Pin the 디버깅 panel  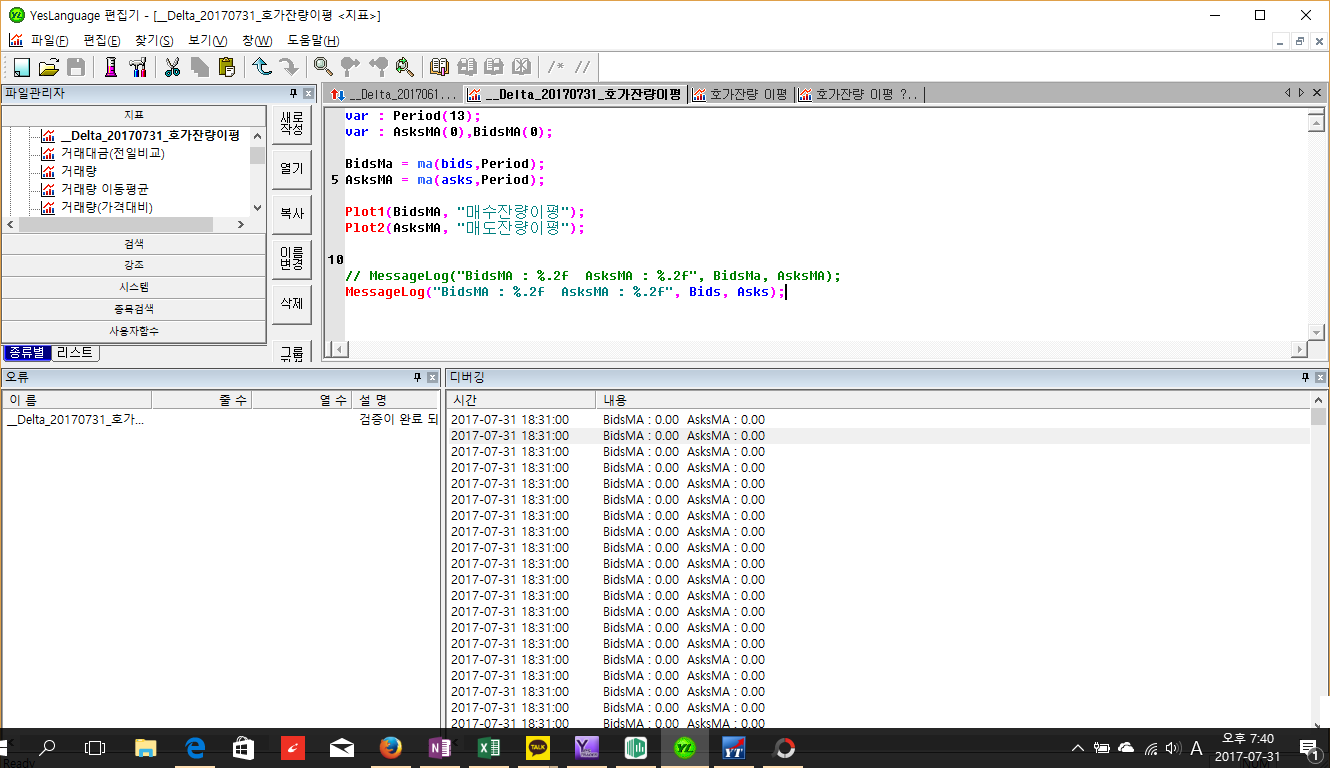(1305, 378)
